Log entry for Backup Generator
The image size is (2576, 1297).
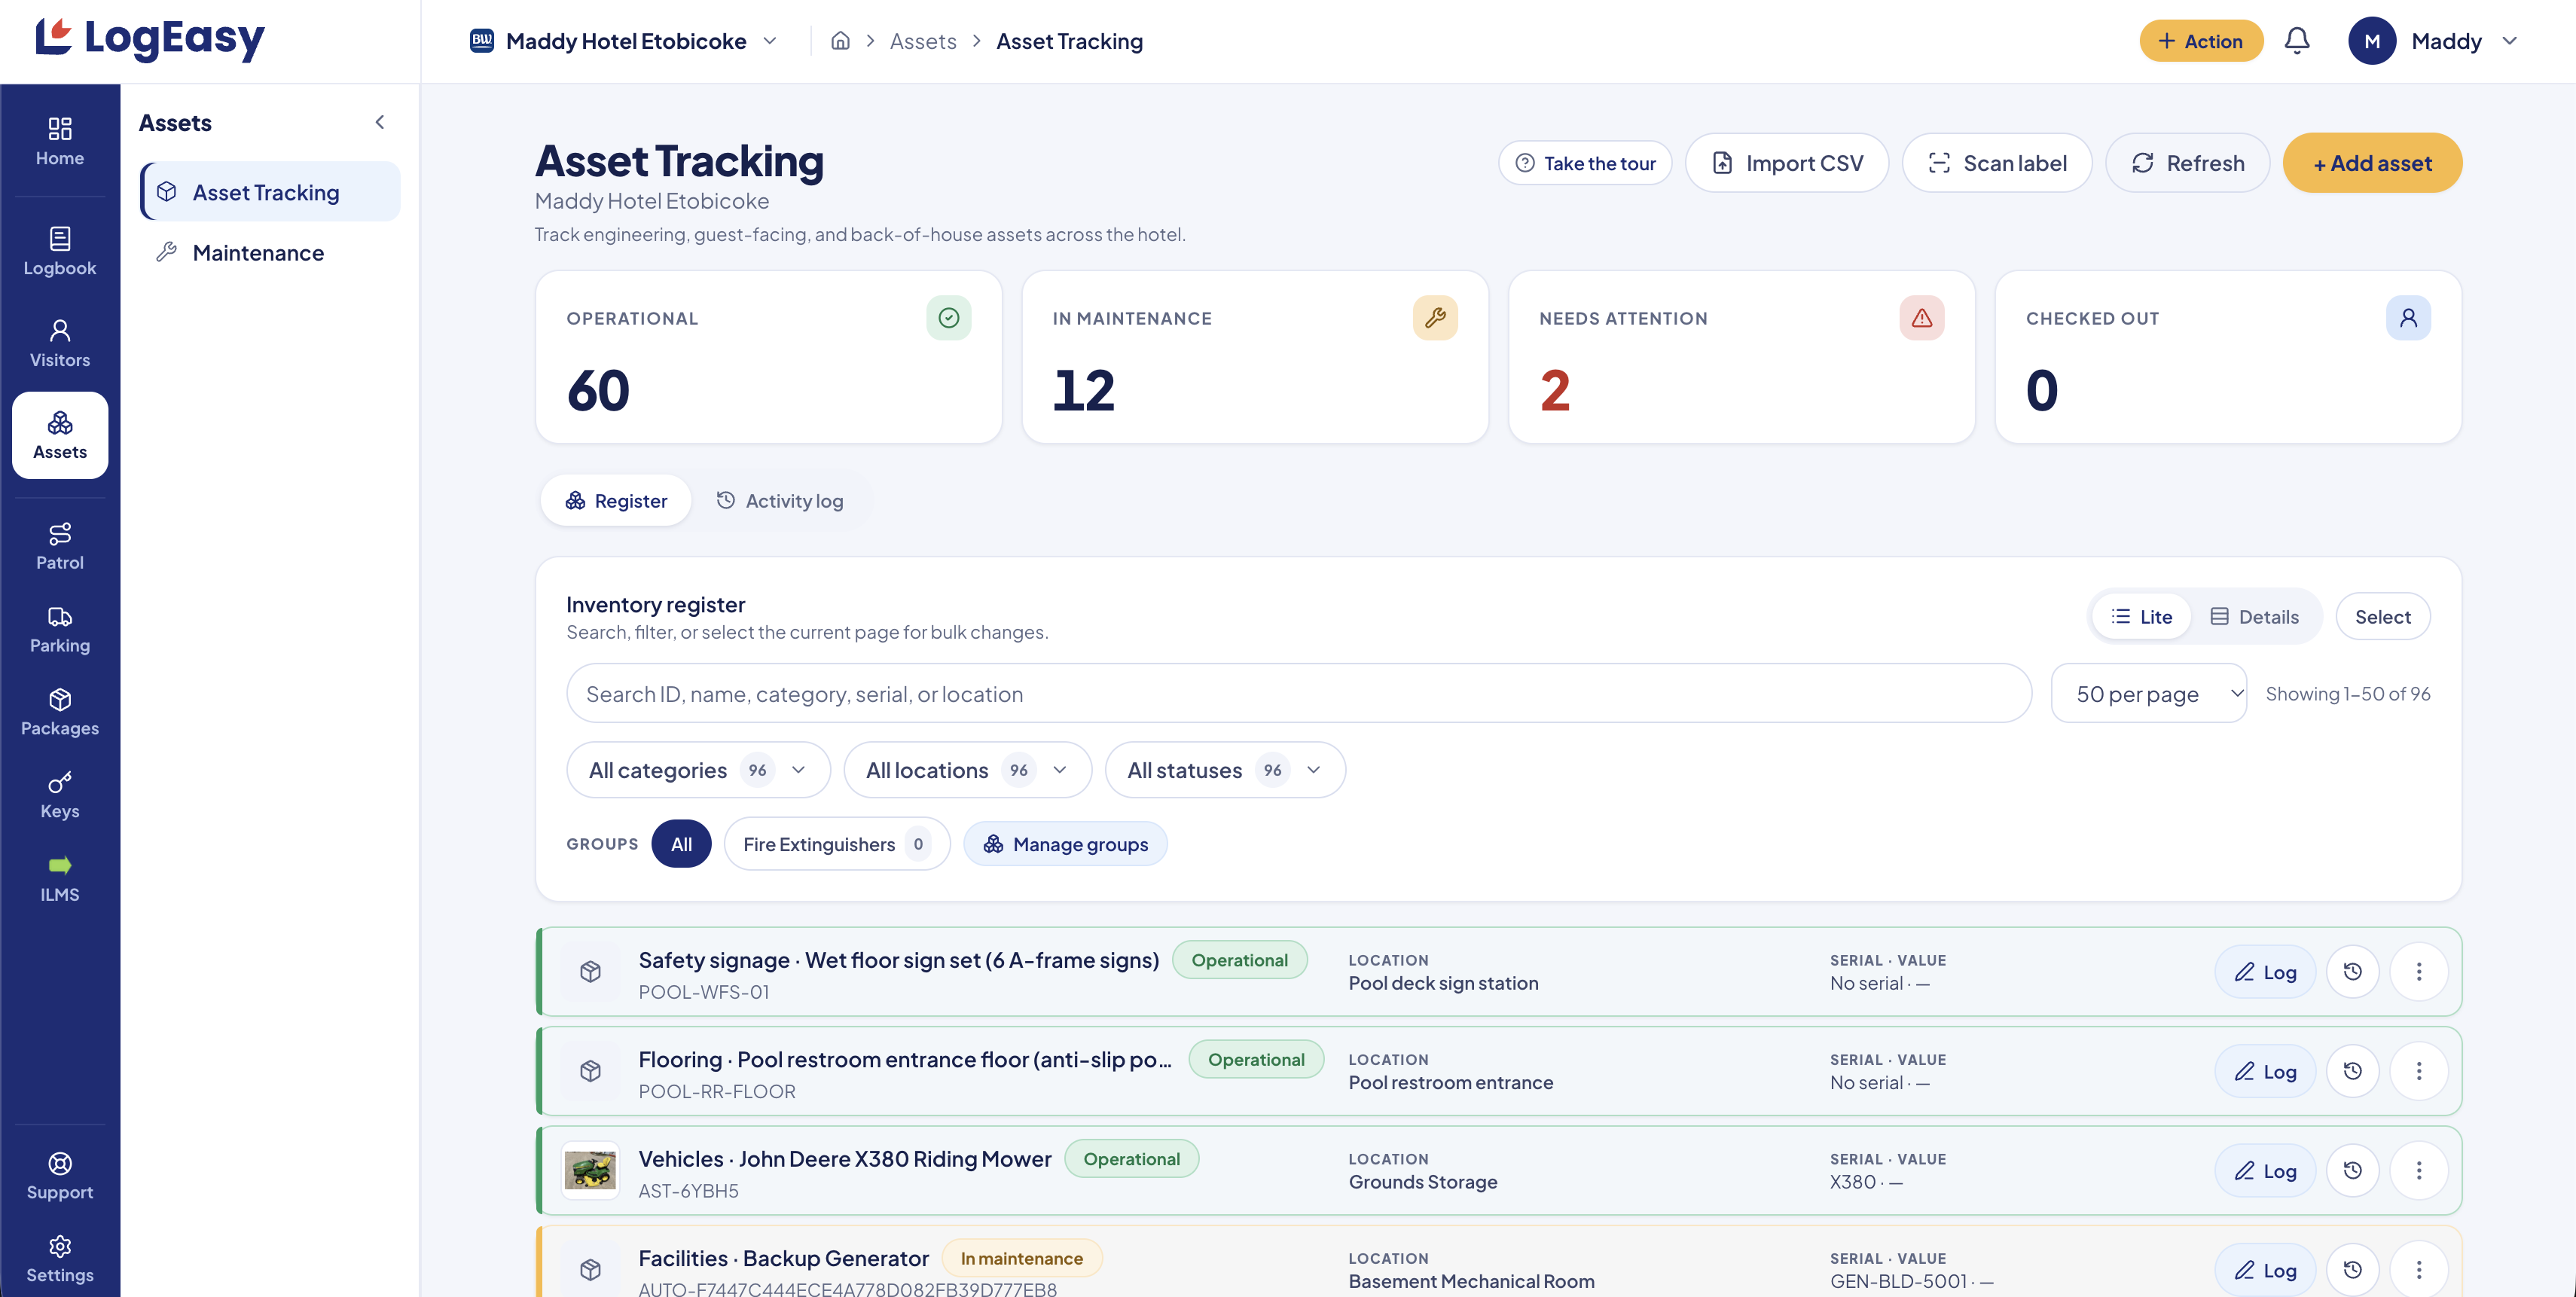2264,1270
